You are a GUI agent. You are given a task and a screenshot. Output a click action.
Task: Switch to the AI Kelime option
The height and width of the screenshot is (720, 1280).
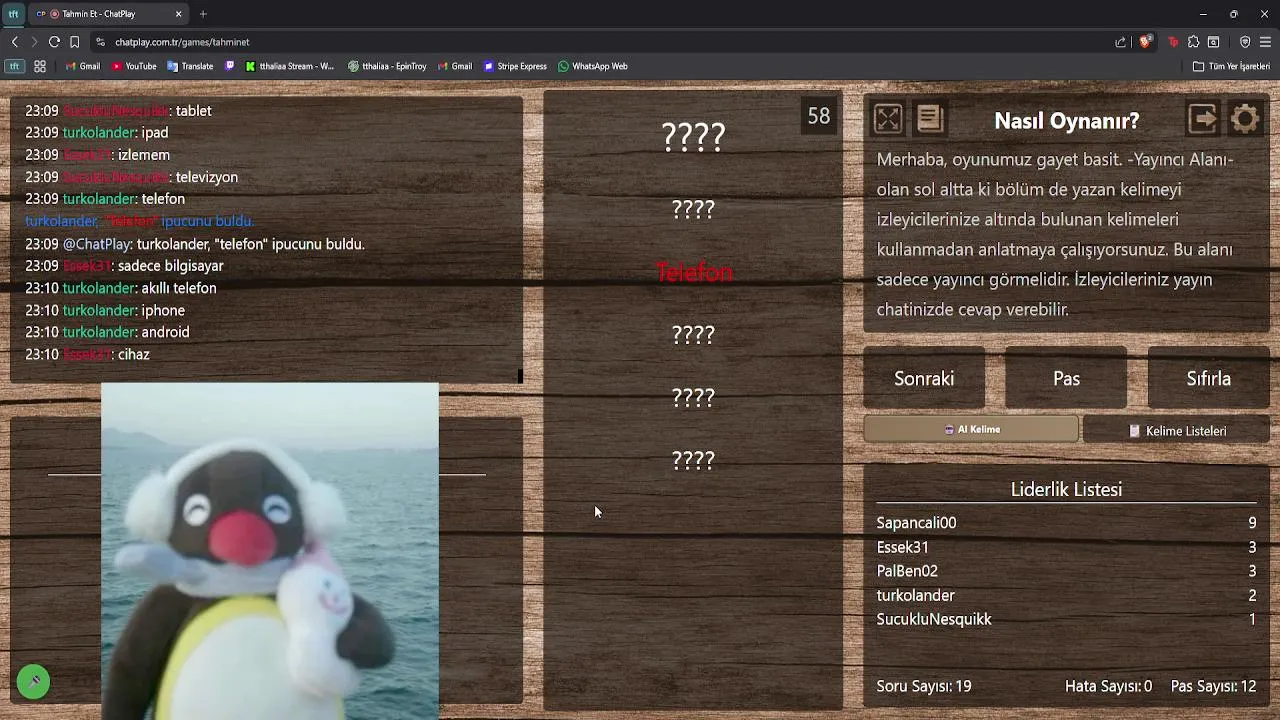click(x=971, y=429)
